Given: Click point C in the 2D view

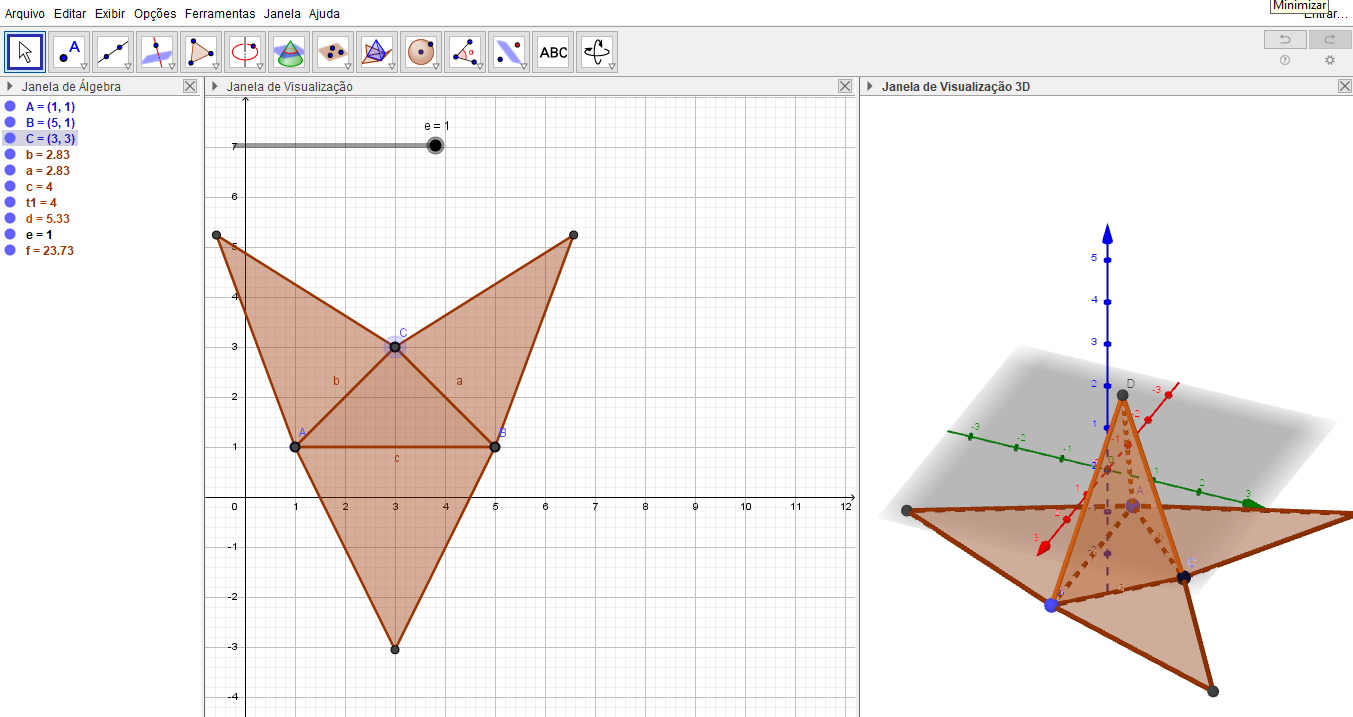Looking at the screenshot, I should click(395, 347).
